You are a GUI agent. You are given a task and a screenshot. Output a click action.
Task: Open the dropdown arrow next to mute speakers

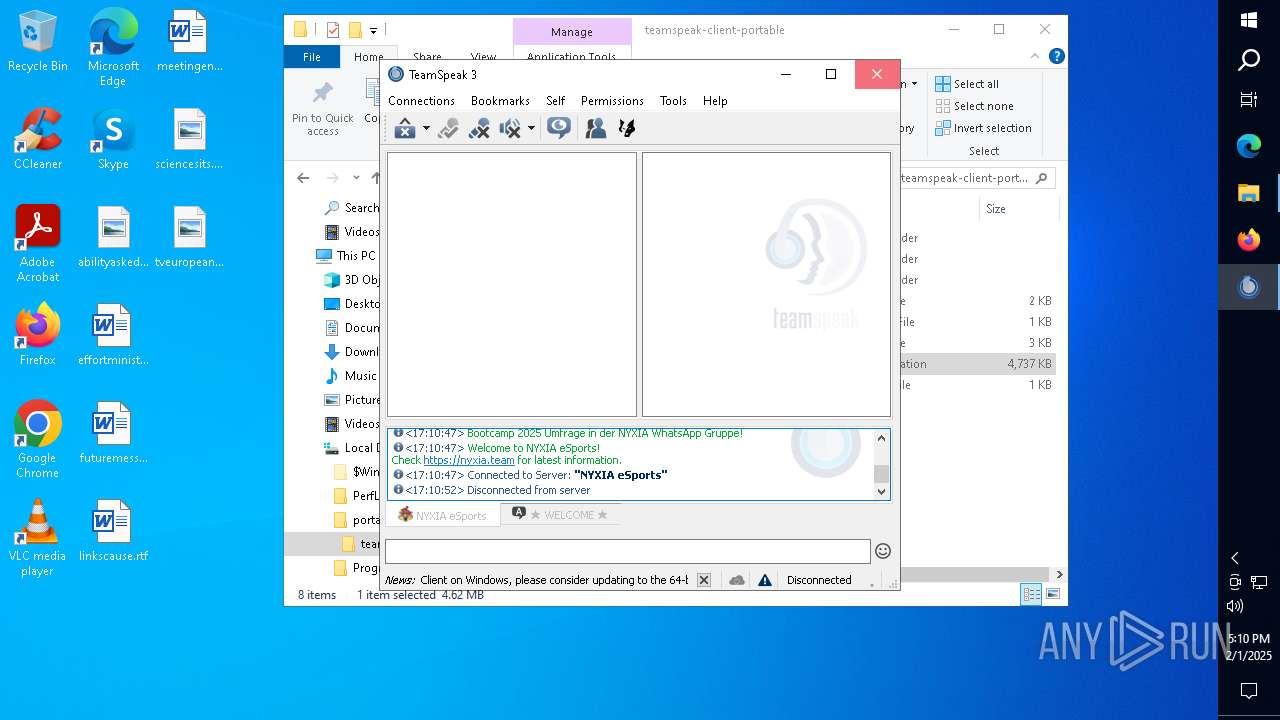(531, 128)
